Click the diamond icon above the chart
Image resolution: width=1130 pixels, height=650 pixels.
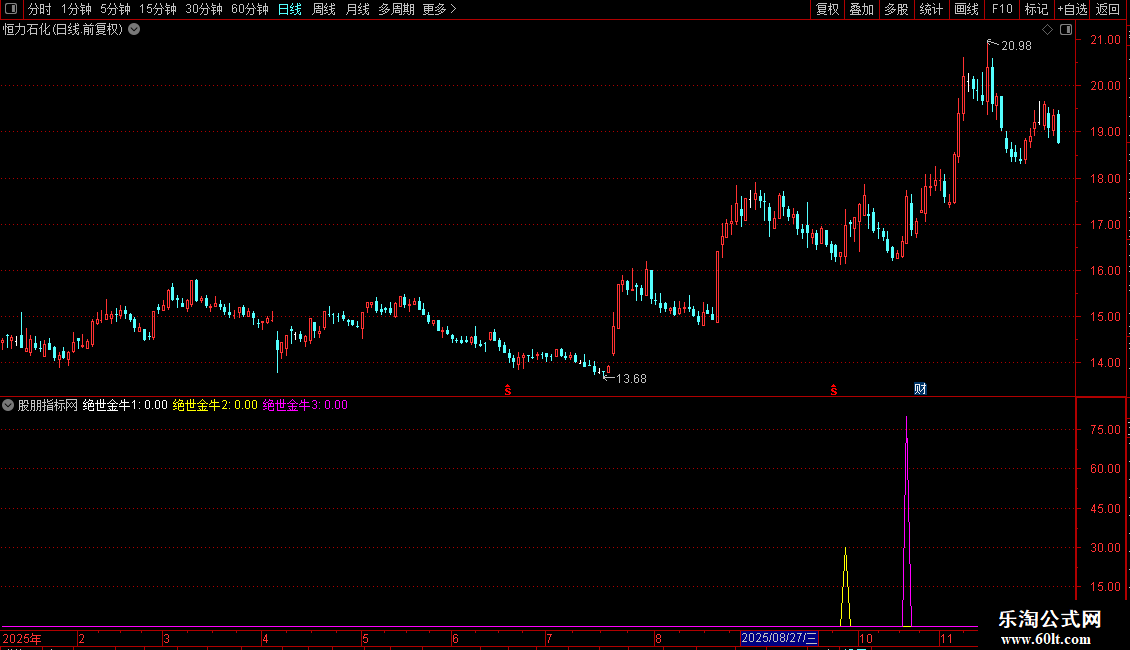tap(1047, 30)
